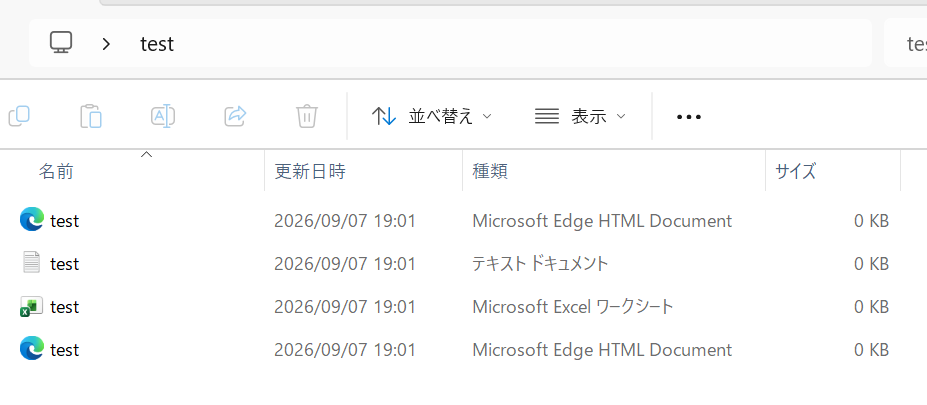The height and width of the screenshot is (405, 927).
Task: Click the Rename toolbar icon
Action: coord(163,116)
